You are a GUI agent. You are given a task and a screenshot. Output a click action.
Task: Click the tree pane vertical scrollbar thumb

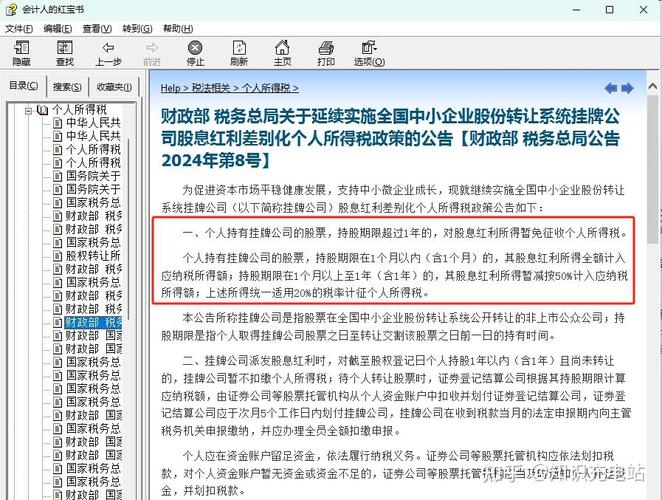(x=127, y=228)
